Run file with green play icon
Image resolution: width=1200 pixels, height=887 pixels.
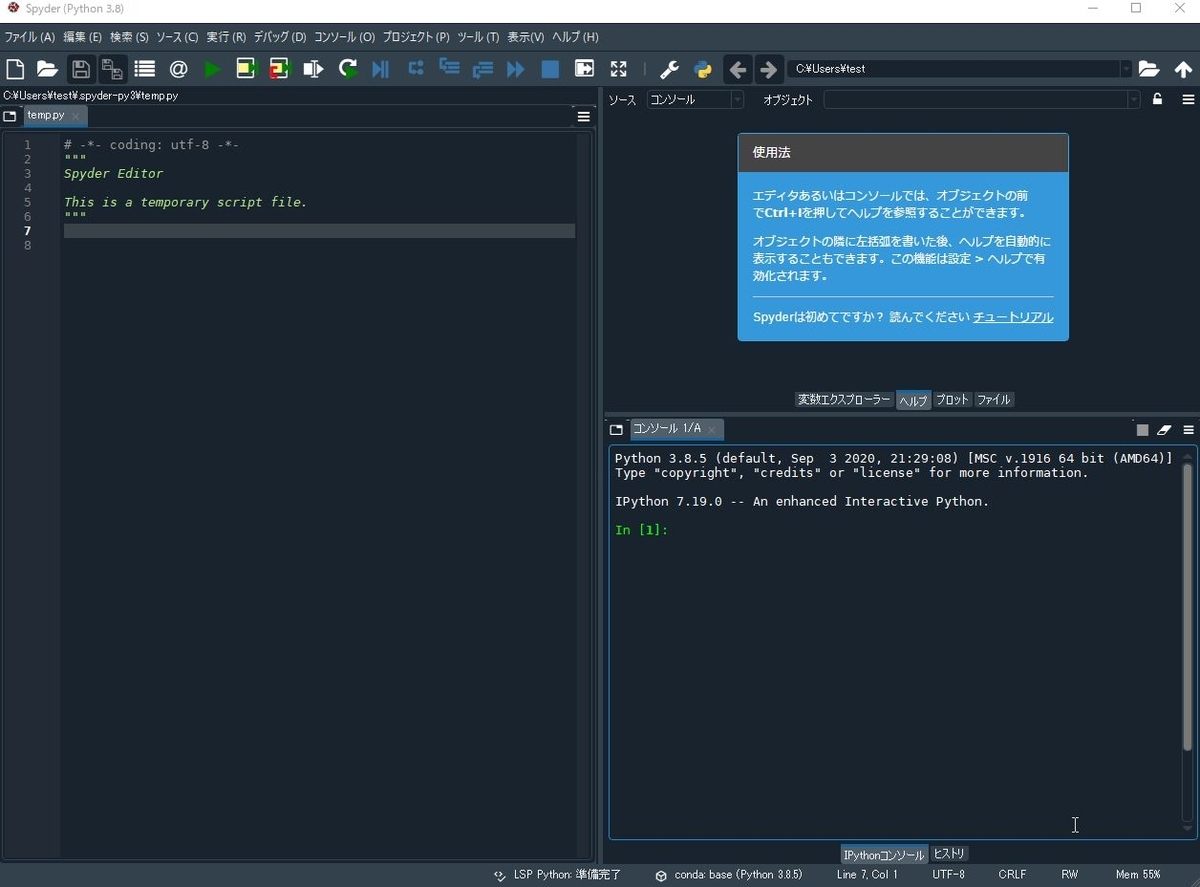pyautogui.click(x=212, y=69)
